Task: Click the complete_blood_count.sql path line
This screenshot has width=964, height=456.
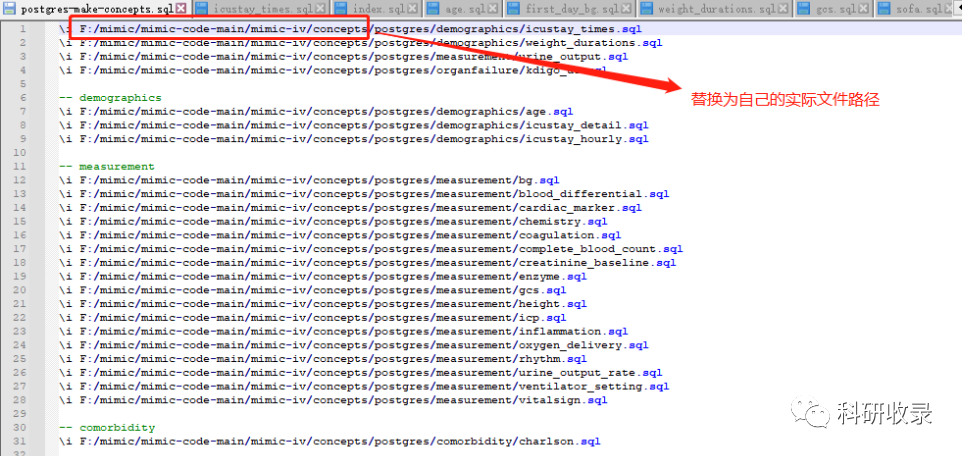Action: [x=371, y=249]
